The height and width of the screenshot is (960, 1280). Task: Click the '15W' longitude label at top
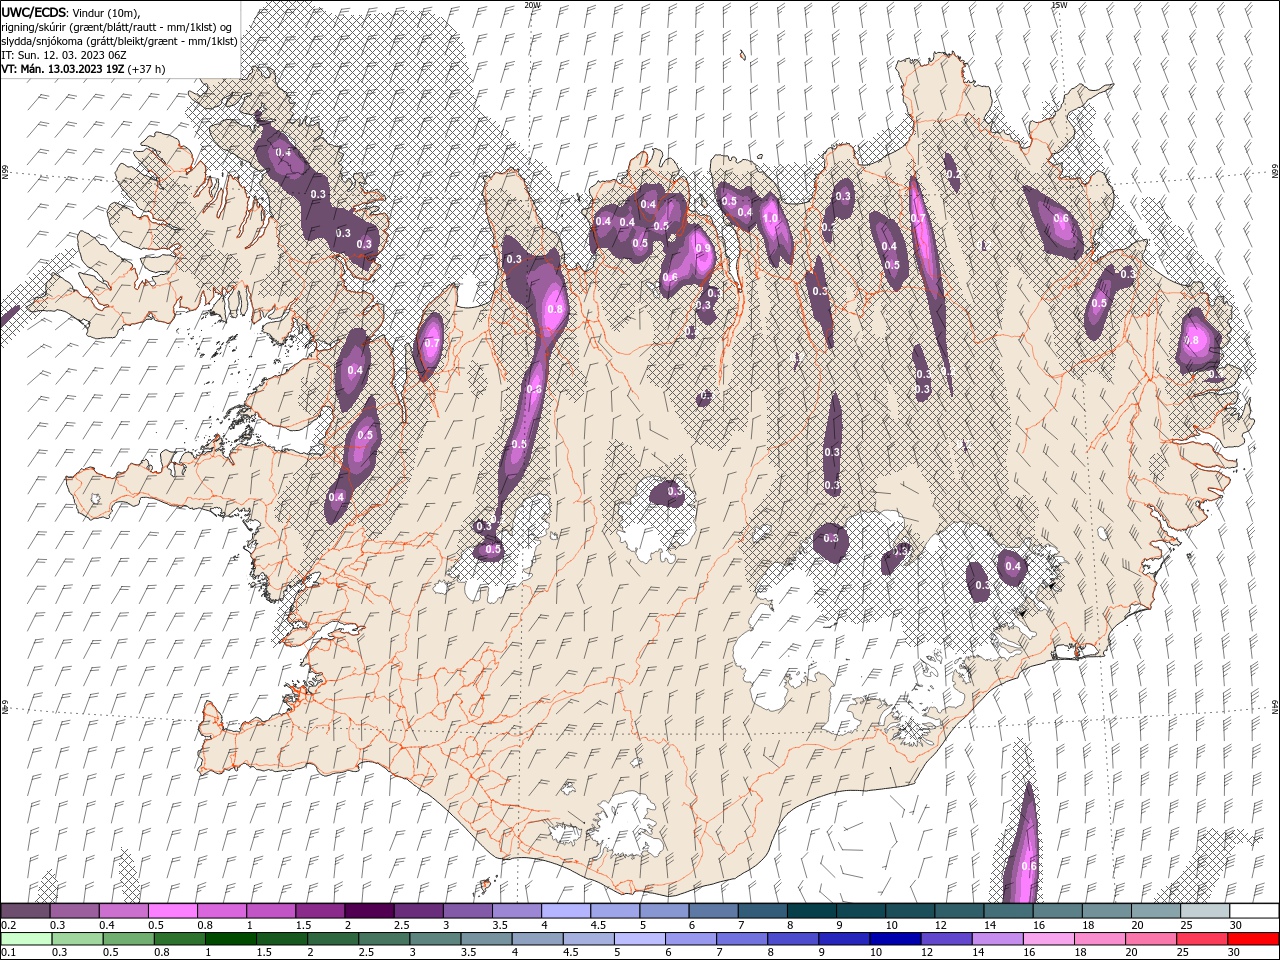coord(1059,5)
